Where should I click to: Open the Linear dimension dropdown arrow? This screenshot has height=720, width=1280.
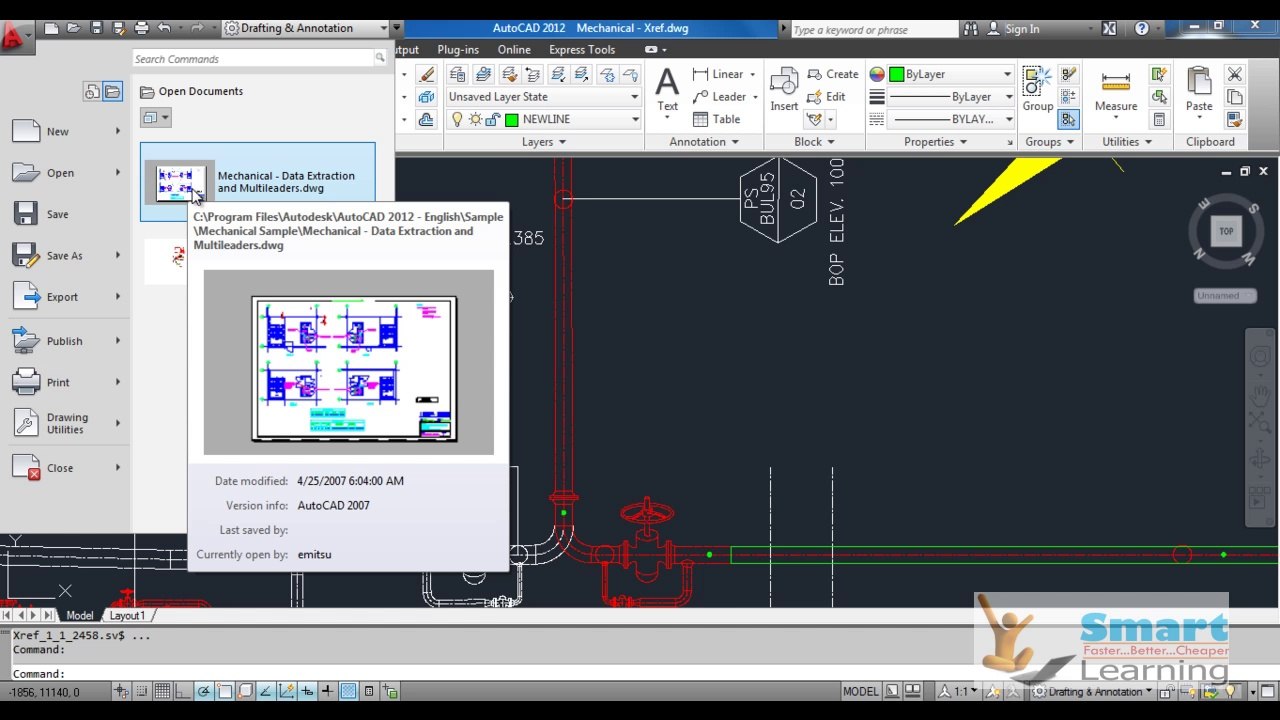click(752, 75)
